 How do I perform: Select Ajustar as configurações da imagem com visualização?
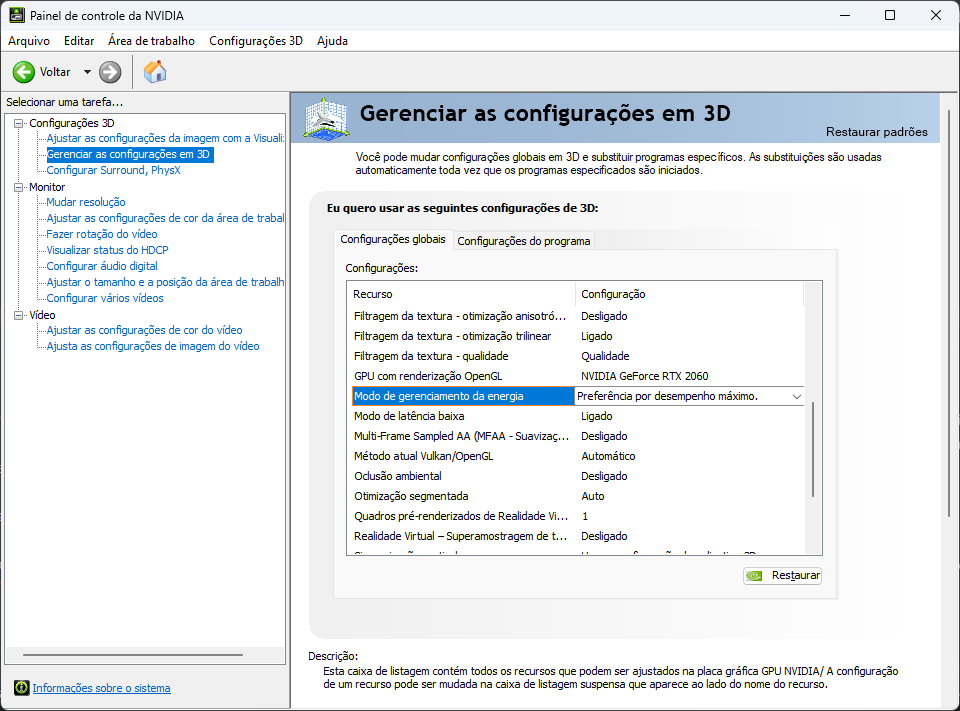click(165, 138)
